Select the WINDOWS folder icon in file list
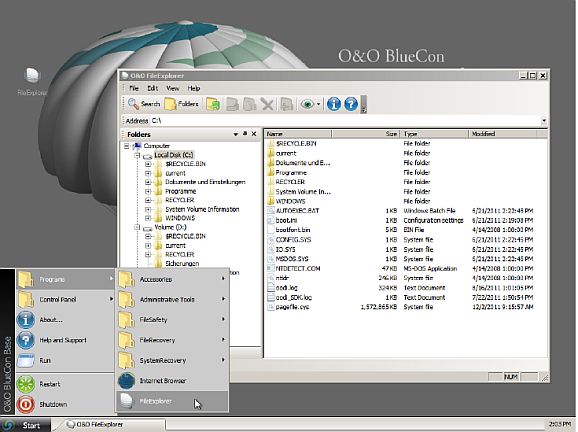The height and width of the screenshot is (432, 578). tap(270, 201)
